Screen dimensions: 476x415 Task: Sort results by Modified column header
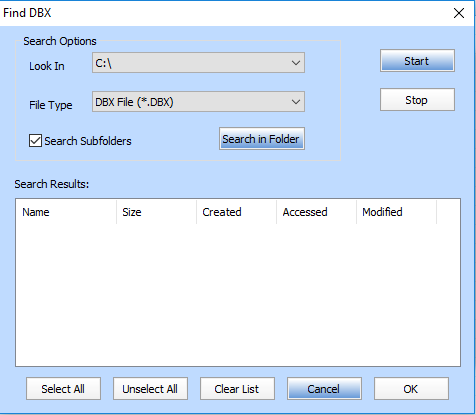(397, 212)
